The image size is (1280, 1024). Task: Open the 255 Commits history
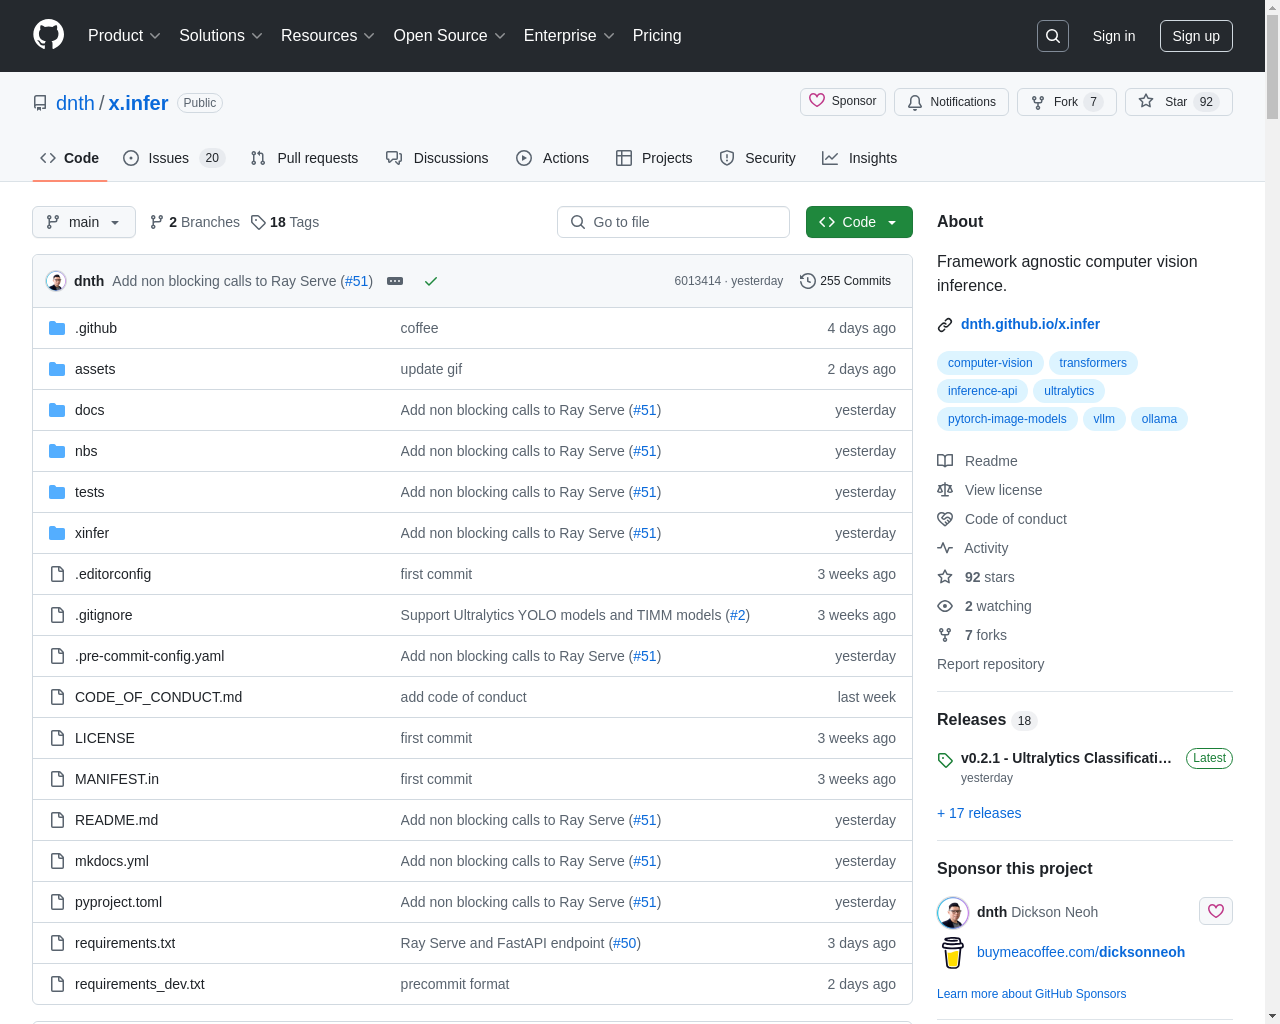845,281
